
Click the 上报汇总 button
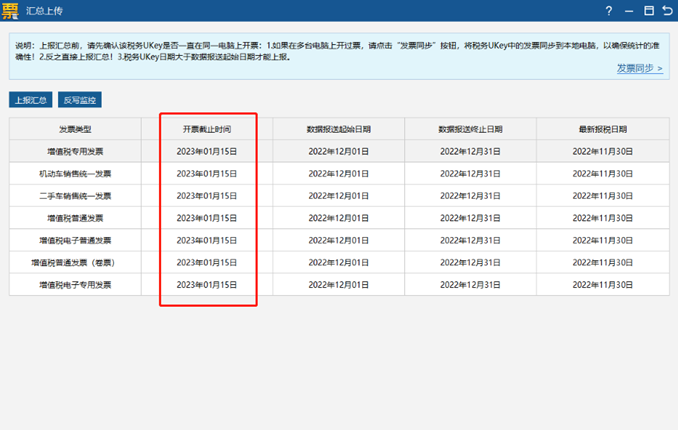pyautogui.click(x=30, y=100)
